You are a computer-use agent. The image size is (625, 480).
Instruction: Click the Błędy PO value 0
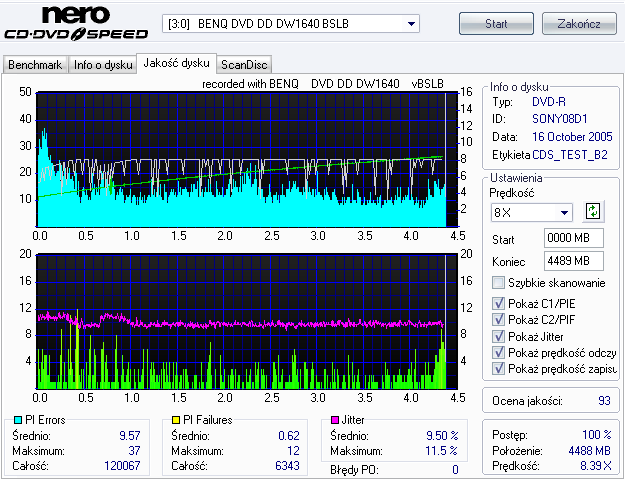pyautogui.click(x=456, y=470)
